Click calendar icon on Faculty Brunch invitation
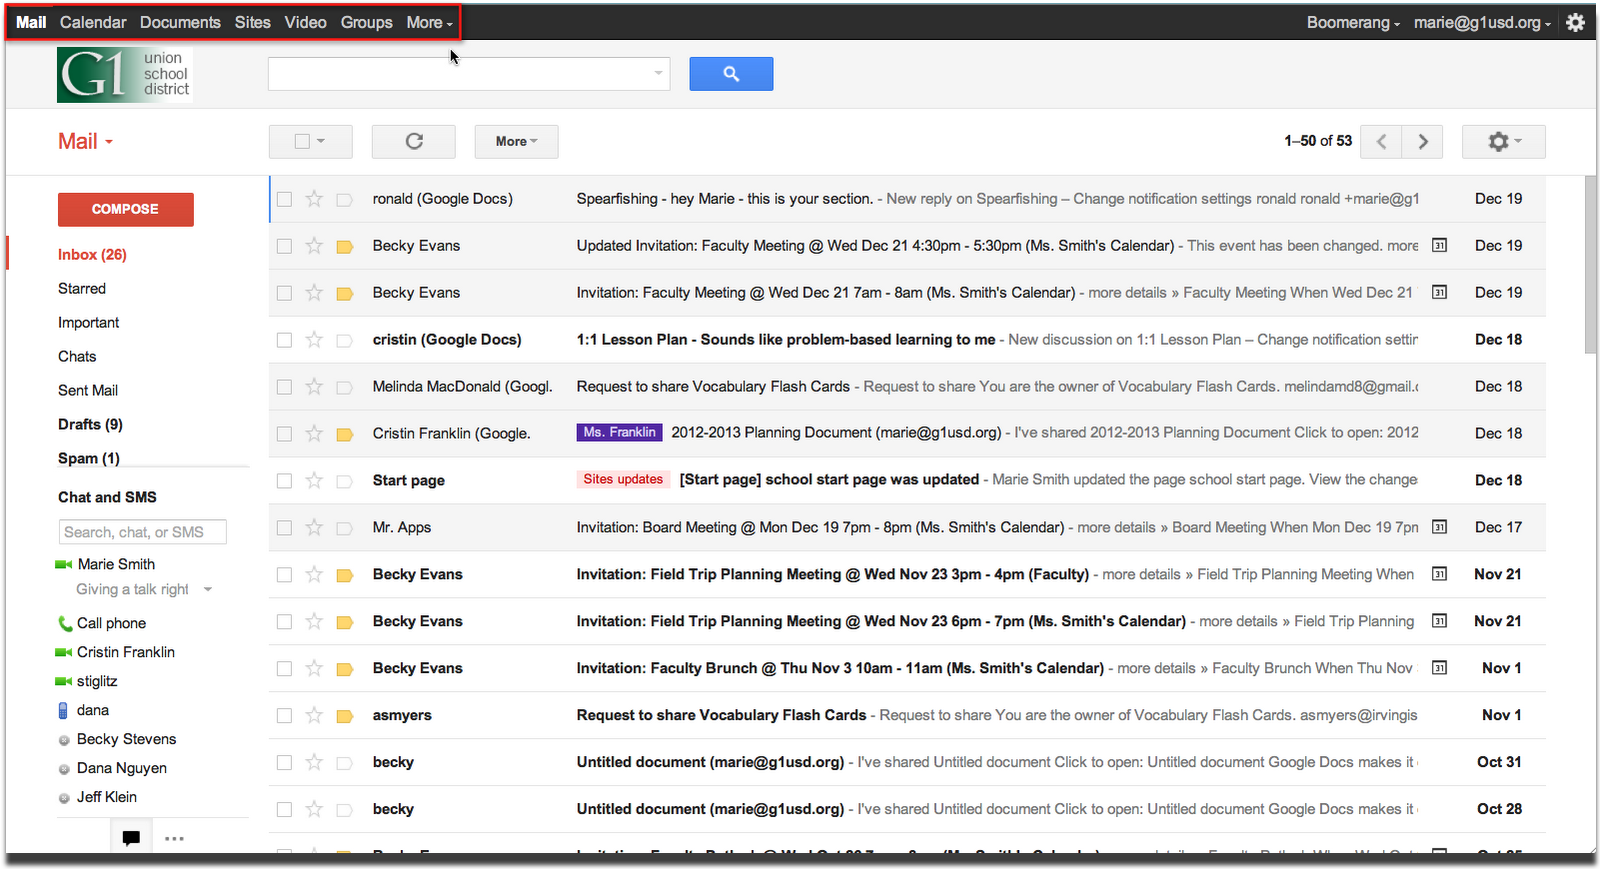 click(1439, 668)
